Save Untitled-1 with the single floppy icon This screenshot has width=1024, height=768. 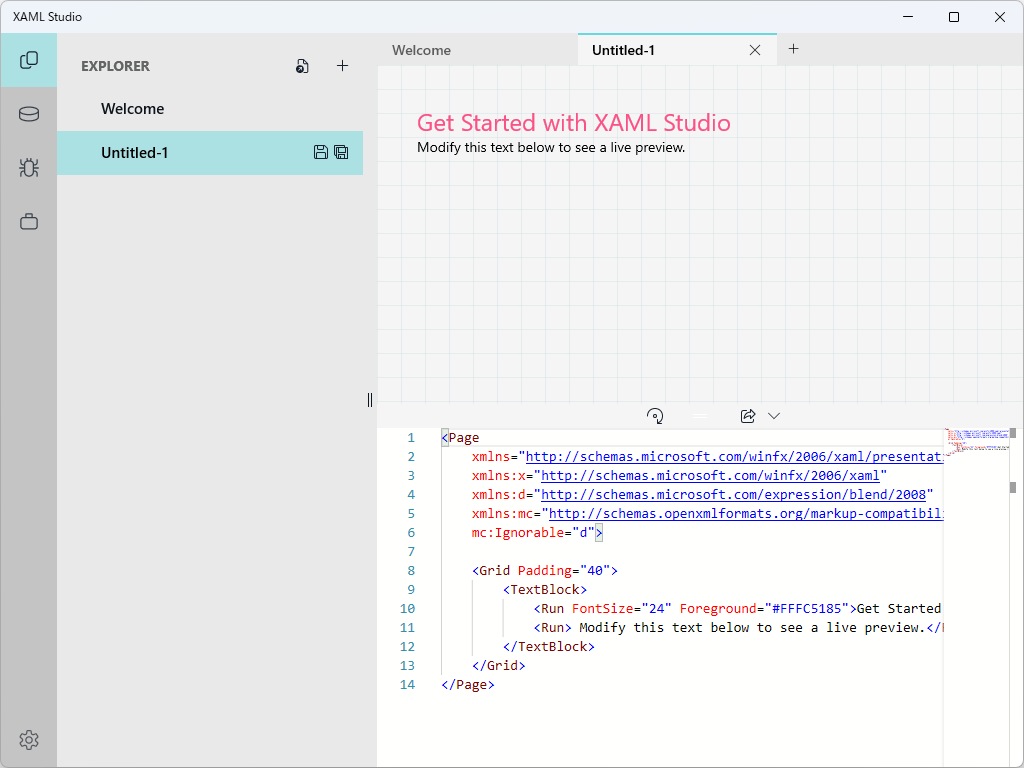321,152
